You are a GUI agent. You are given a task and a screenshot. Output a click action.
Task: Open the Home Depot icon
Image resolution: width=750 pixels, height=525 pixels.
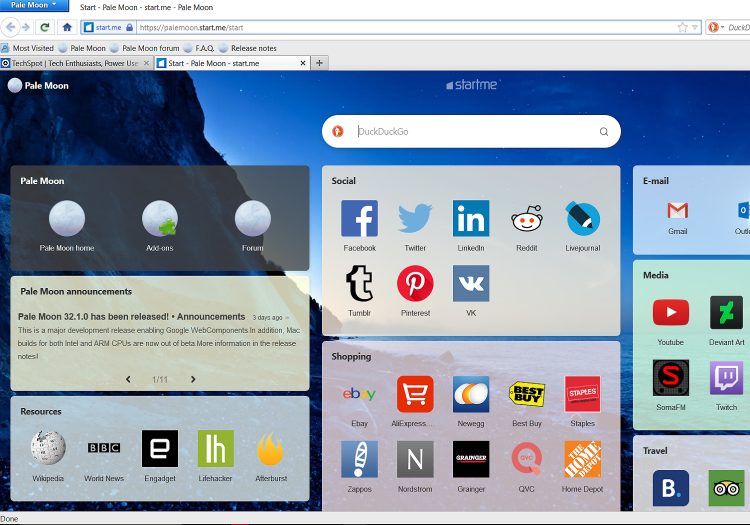[x=583, y=459]
